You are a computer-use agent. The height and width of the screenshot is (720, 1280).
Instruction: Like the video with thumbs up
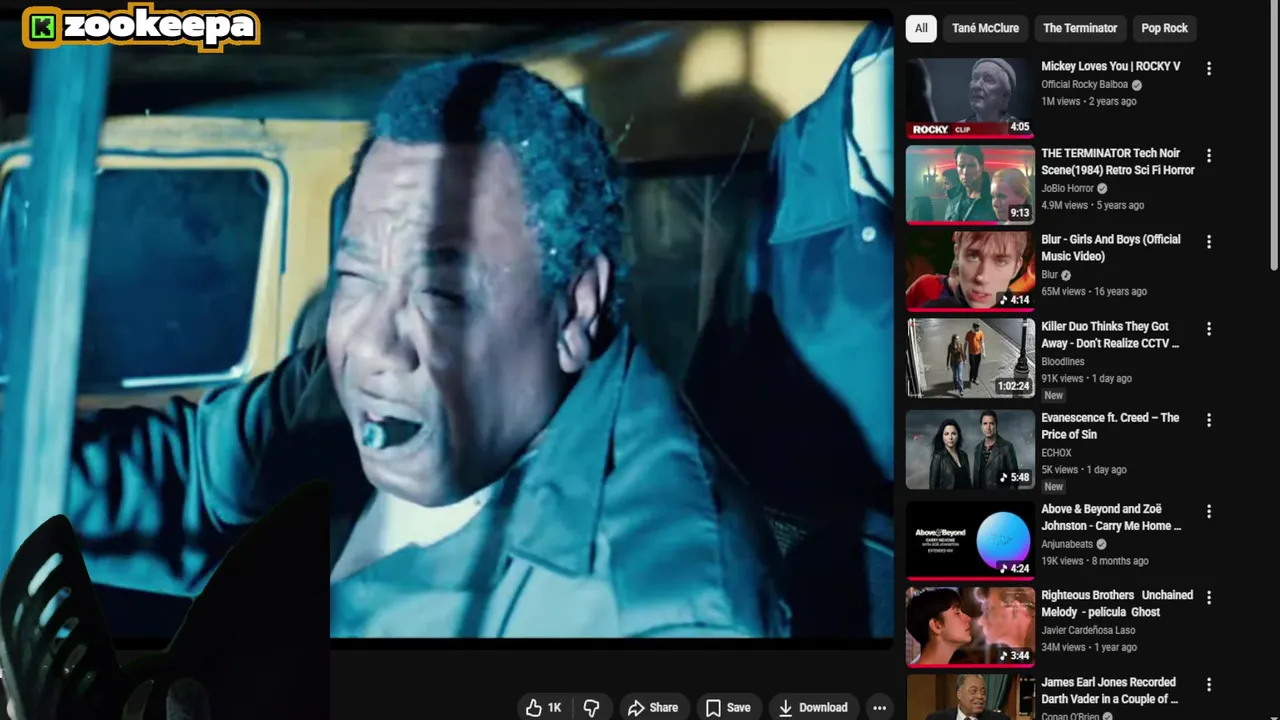(544, 707)
